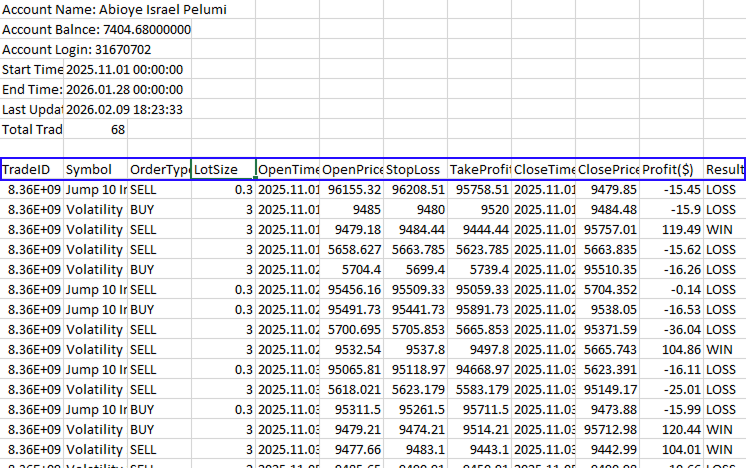Click the OpenPrice cell 5704.4
The width and height of the screenshot is (746, 468).
[351, 269]
